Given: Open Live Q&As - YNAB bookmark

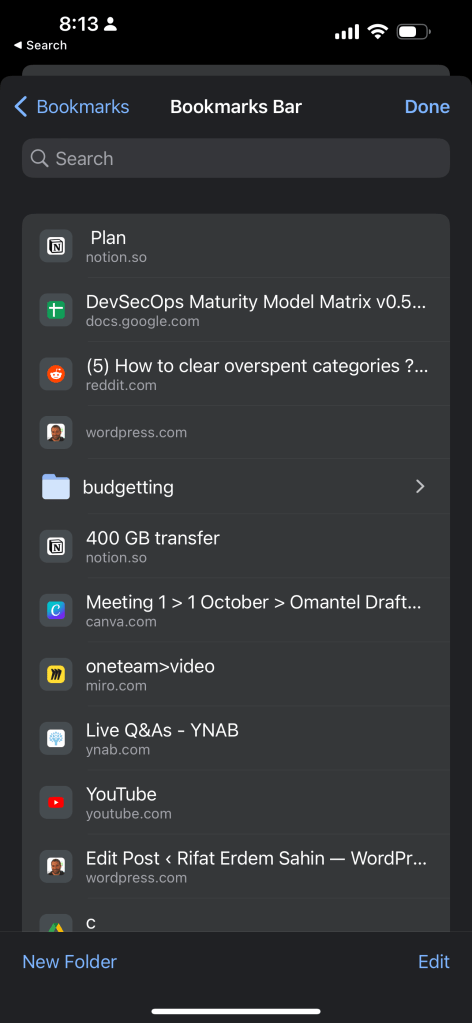Looking at the screenshot, I should click(236, 739).
